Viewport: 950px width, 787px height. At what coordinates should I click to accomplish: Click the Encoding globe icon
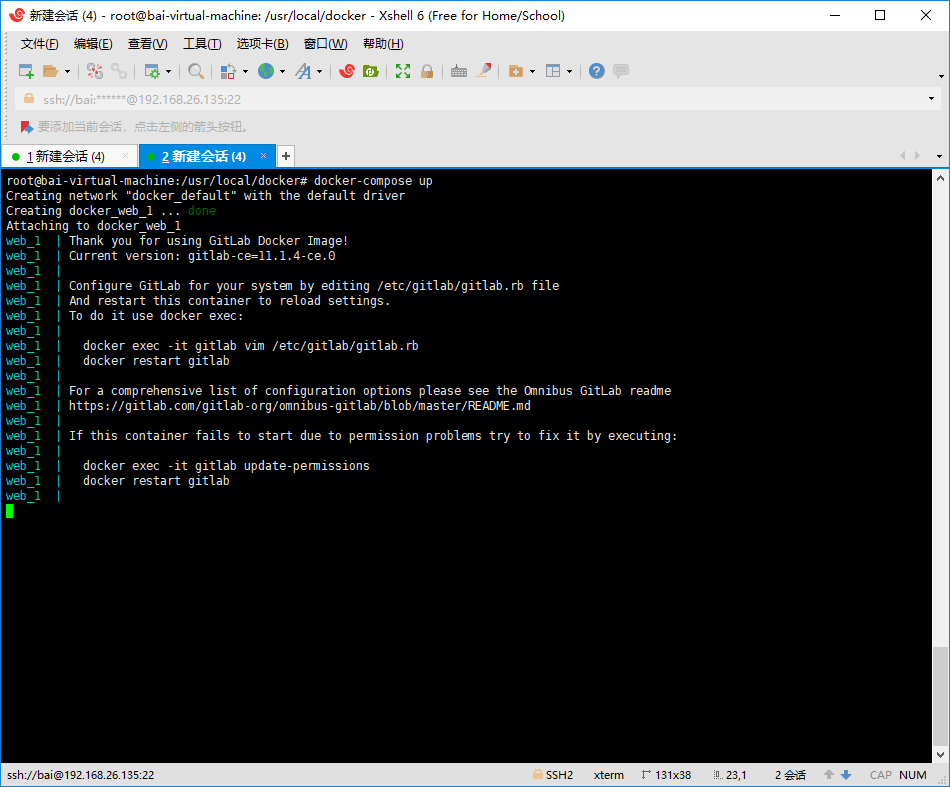point(266,71)
